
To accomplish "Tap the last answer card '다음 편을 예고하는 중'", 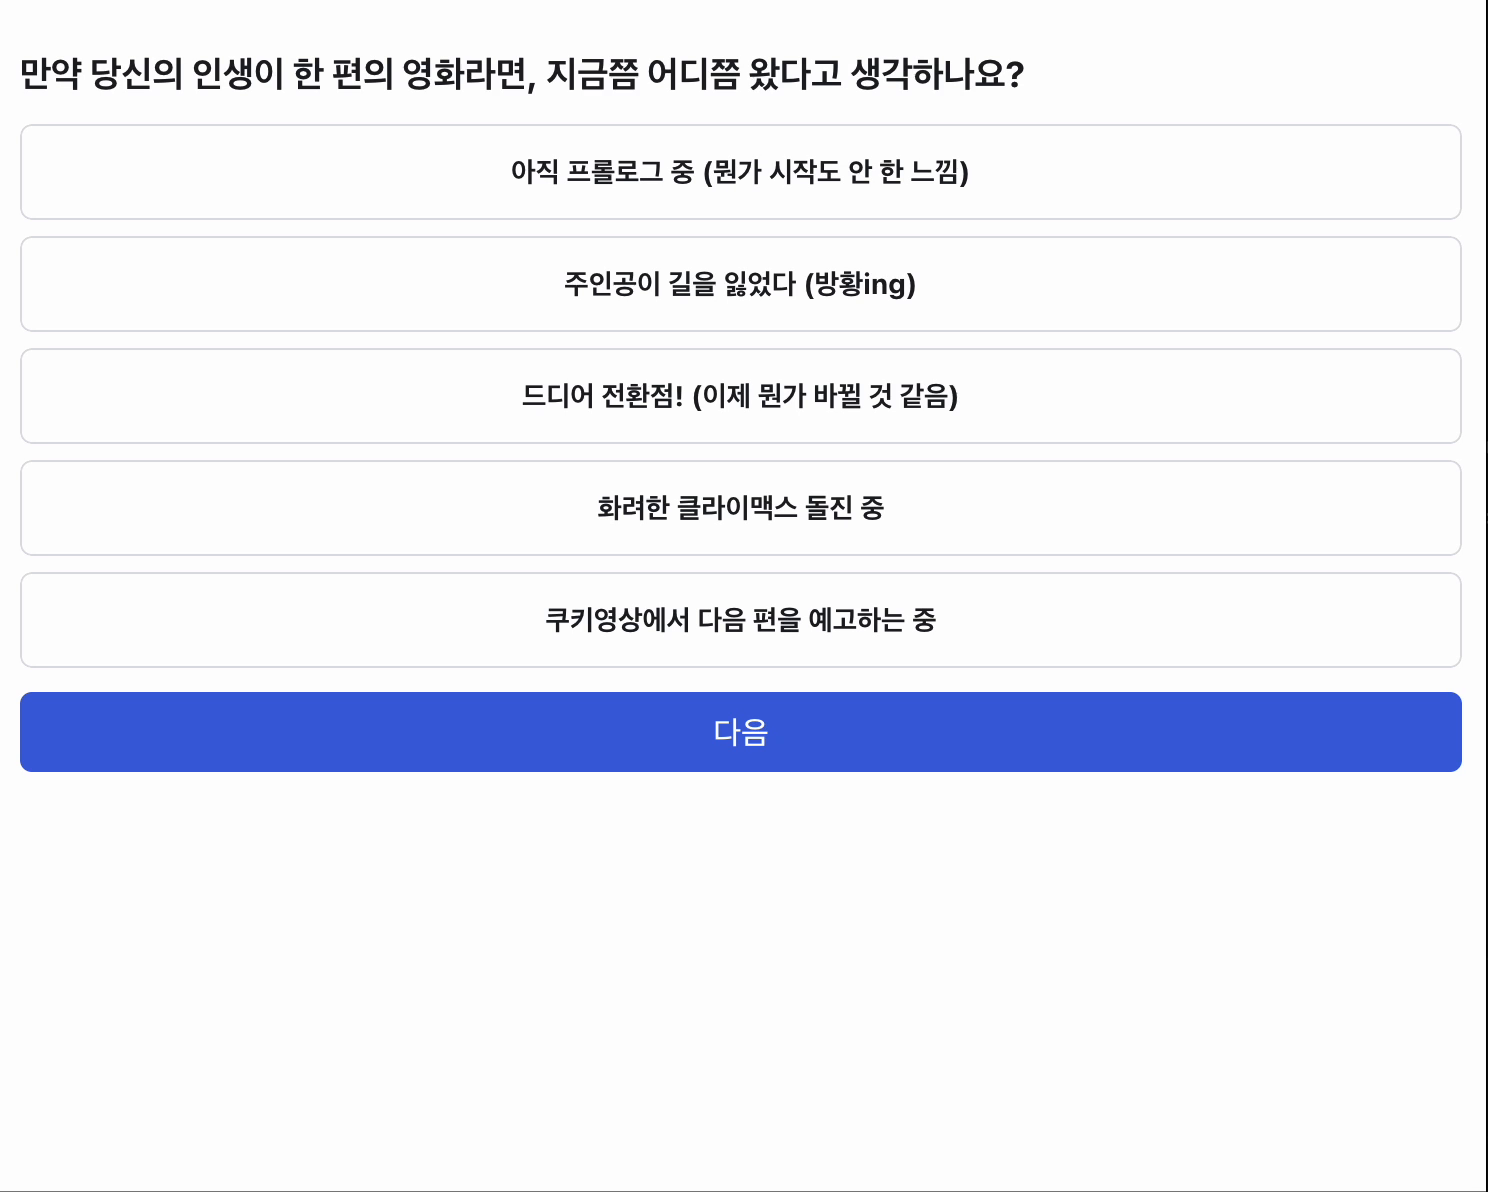I will [x=740, y=620].
